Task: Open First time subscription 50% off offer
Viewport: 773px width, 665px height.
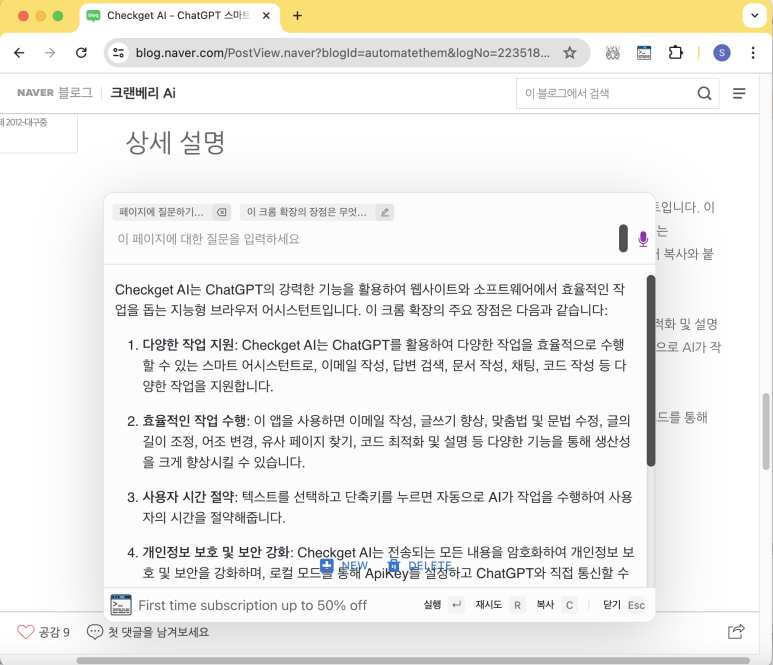Action: (x=252, y=605)
